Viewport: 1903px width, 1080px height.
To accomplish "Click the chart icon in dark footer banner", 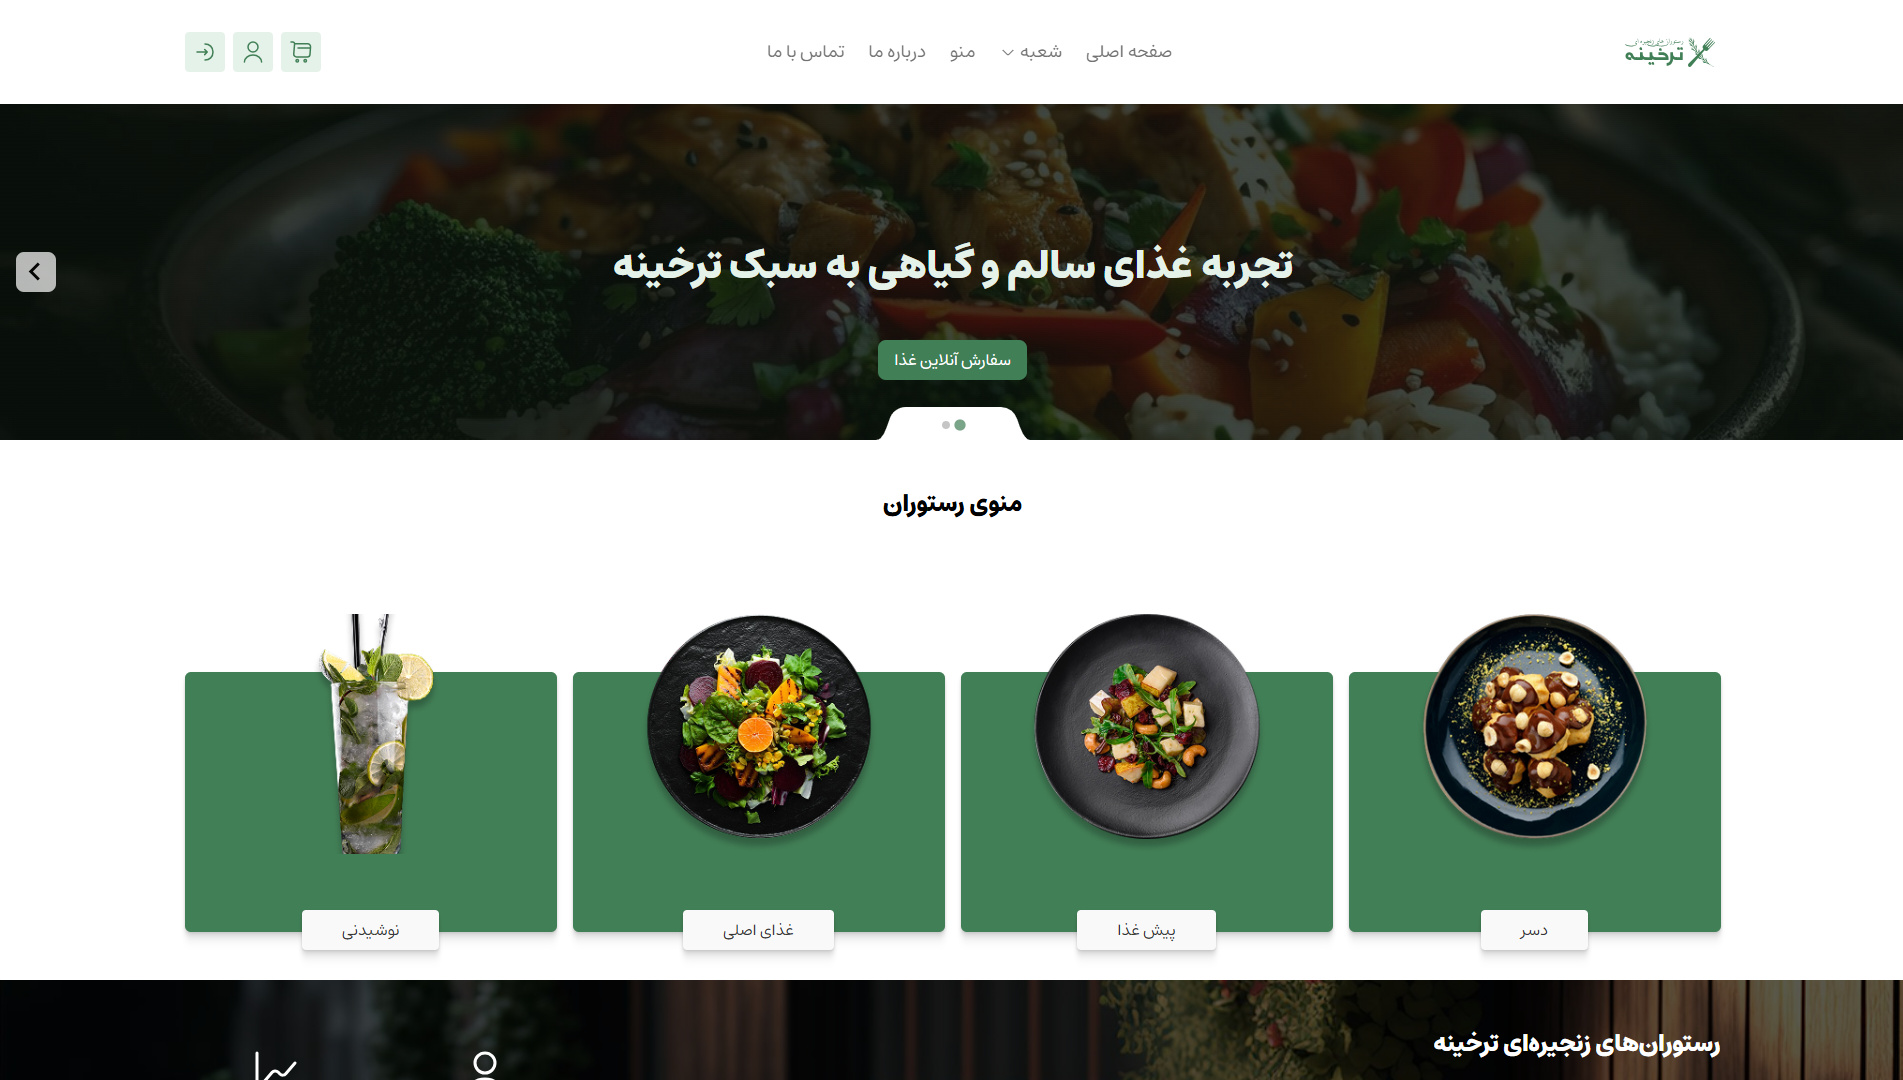I will pyautogui.click(x=276, y=1066).
